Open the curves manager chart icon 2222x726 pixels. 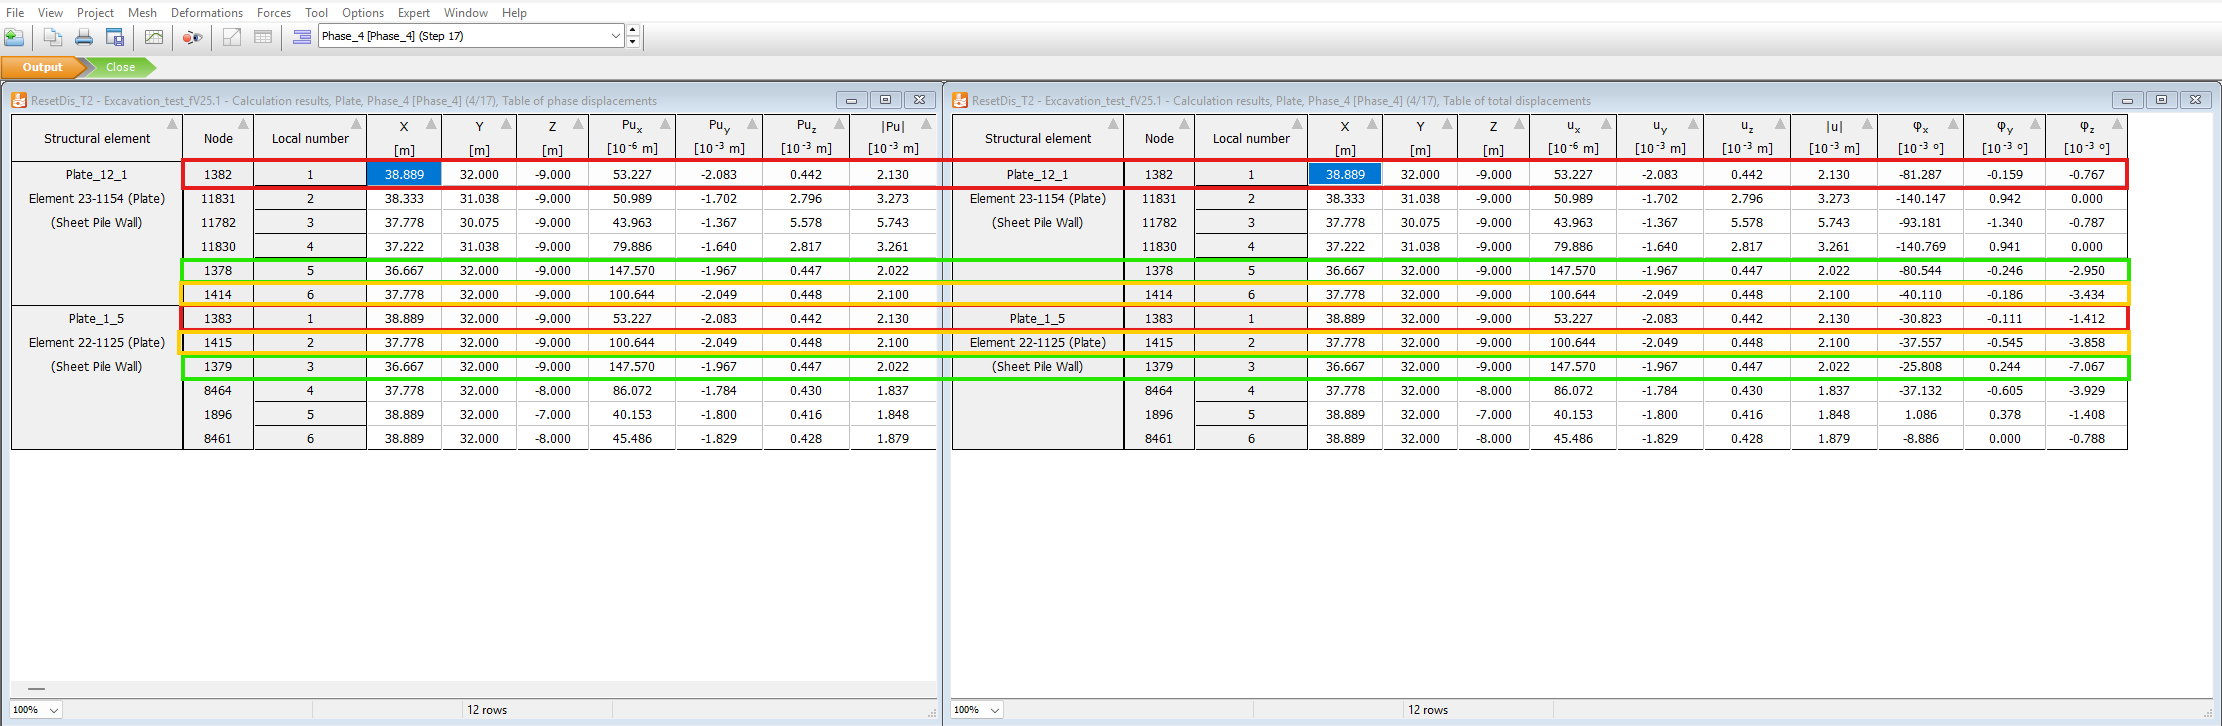tap(154, 37)
